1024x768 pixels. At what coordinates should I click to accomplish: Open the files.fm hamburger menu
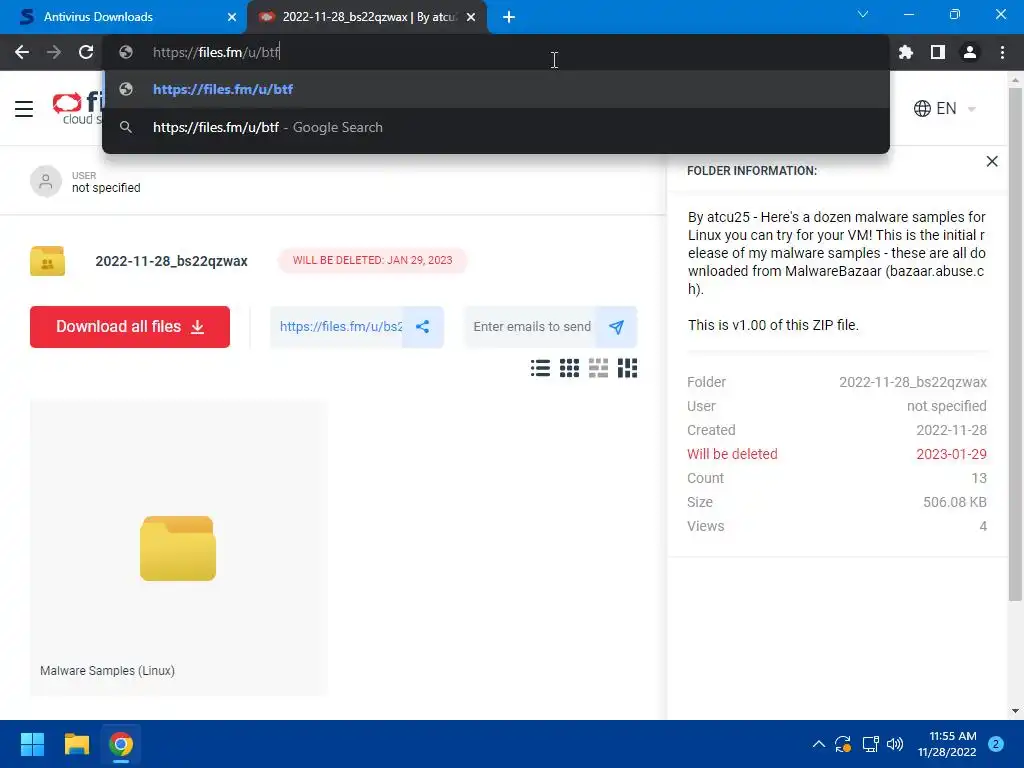coord(24,108)
